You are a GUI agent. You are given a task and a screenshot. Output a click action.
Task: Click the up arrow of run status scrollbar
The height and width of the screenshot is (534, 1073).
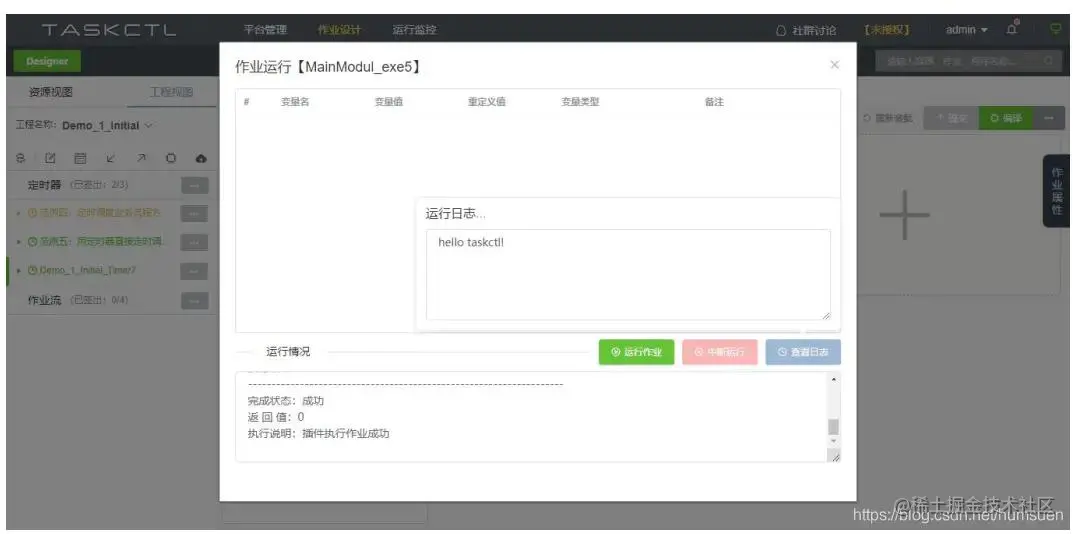pos(833,379)
